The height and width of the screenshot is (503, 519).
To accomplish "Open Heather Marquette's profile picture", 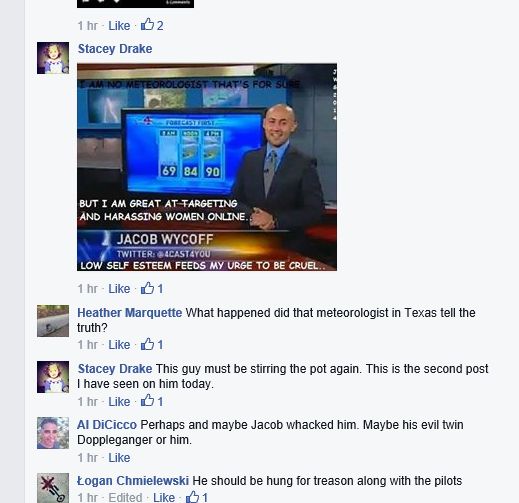I will tap(53, 321).
